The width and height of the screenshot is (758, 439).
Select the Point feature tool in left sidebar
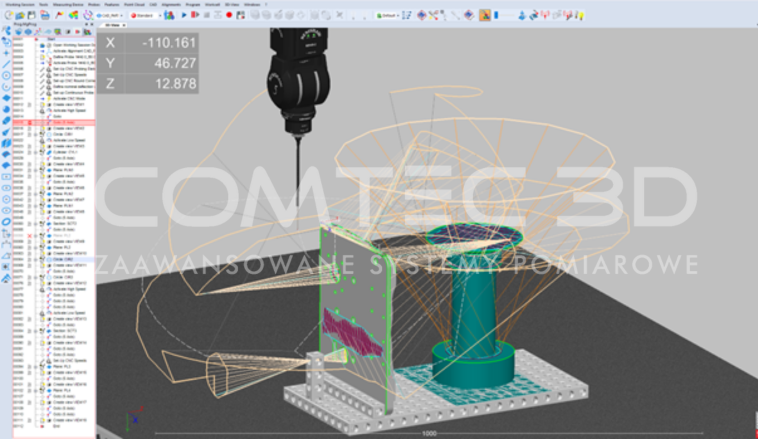pyautogui.click(x=6, y=52)
